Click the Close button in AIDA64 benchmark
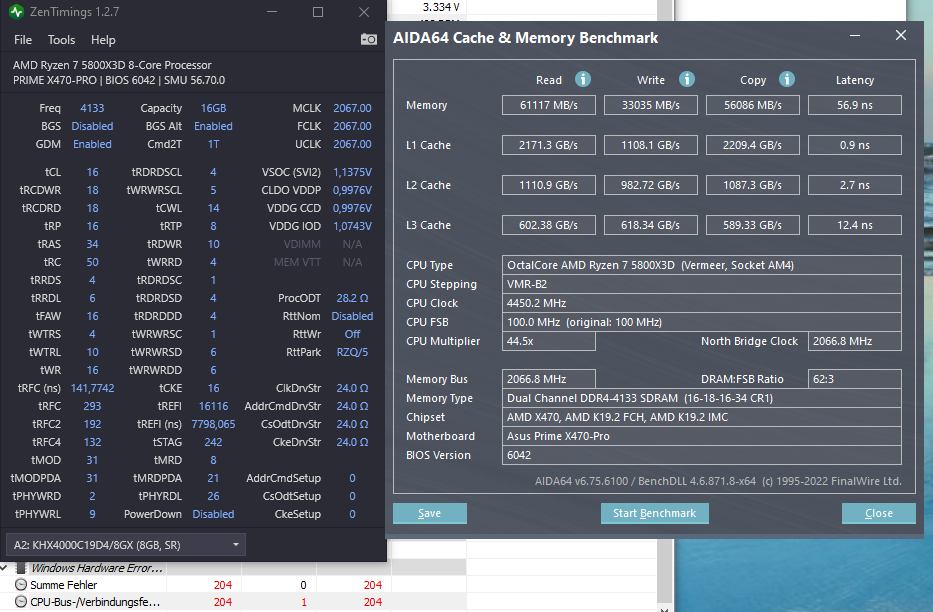Screen dimensions: 933x612 878,513
